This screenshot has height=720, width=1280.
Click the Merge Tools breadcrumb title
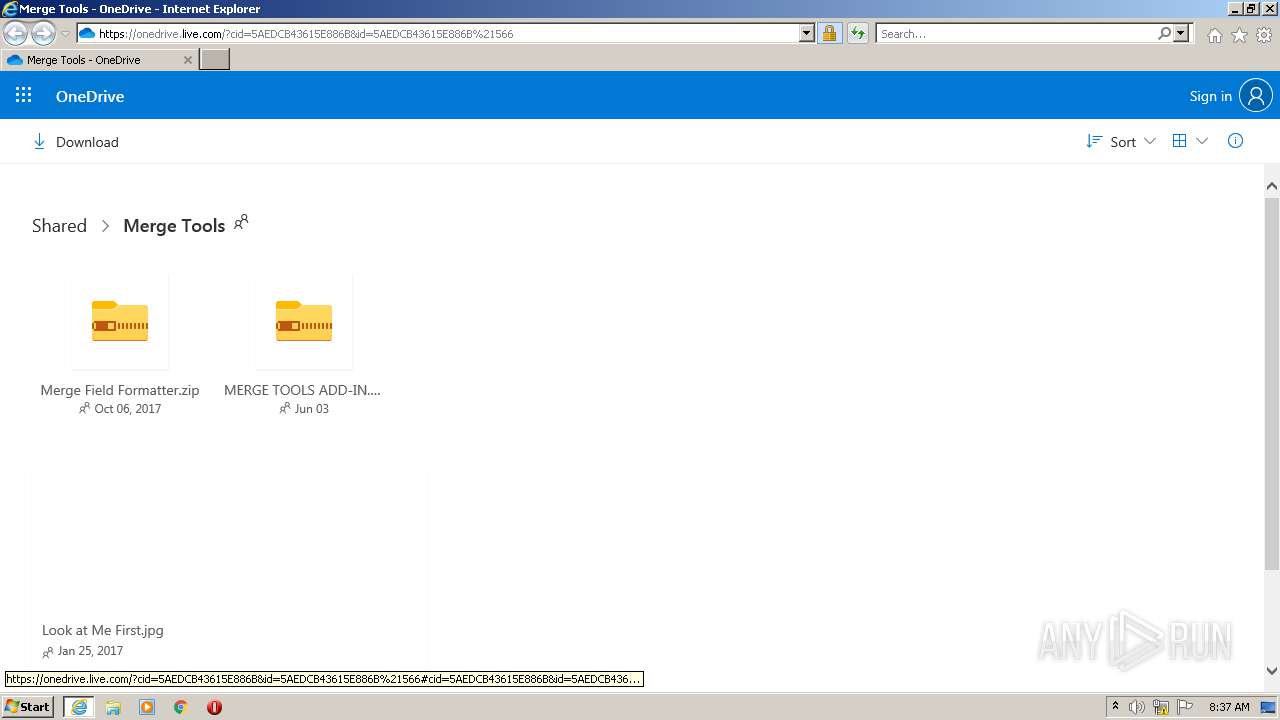174,225
